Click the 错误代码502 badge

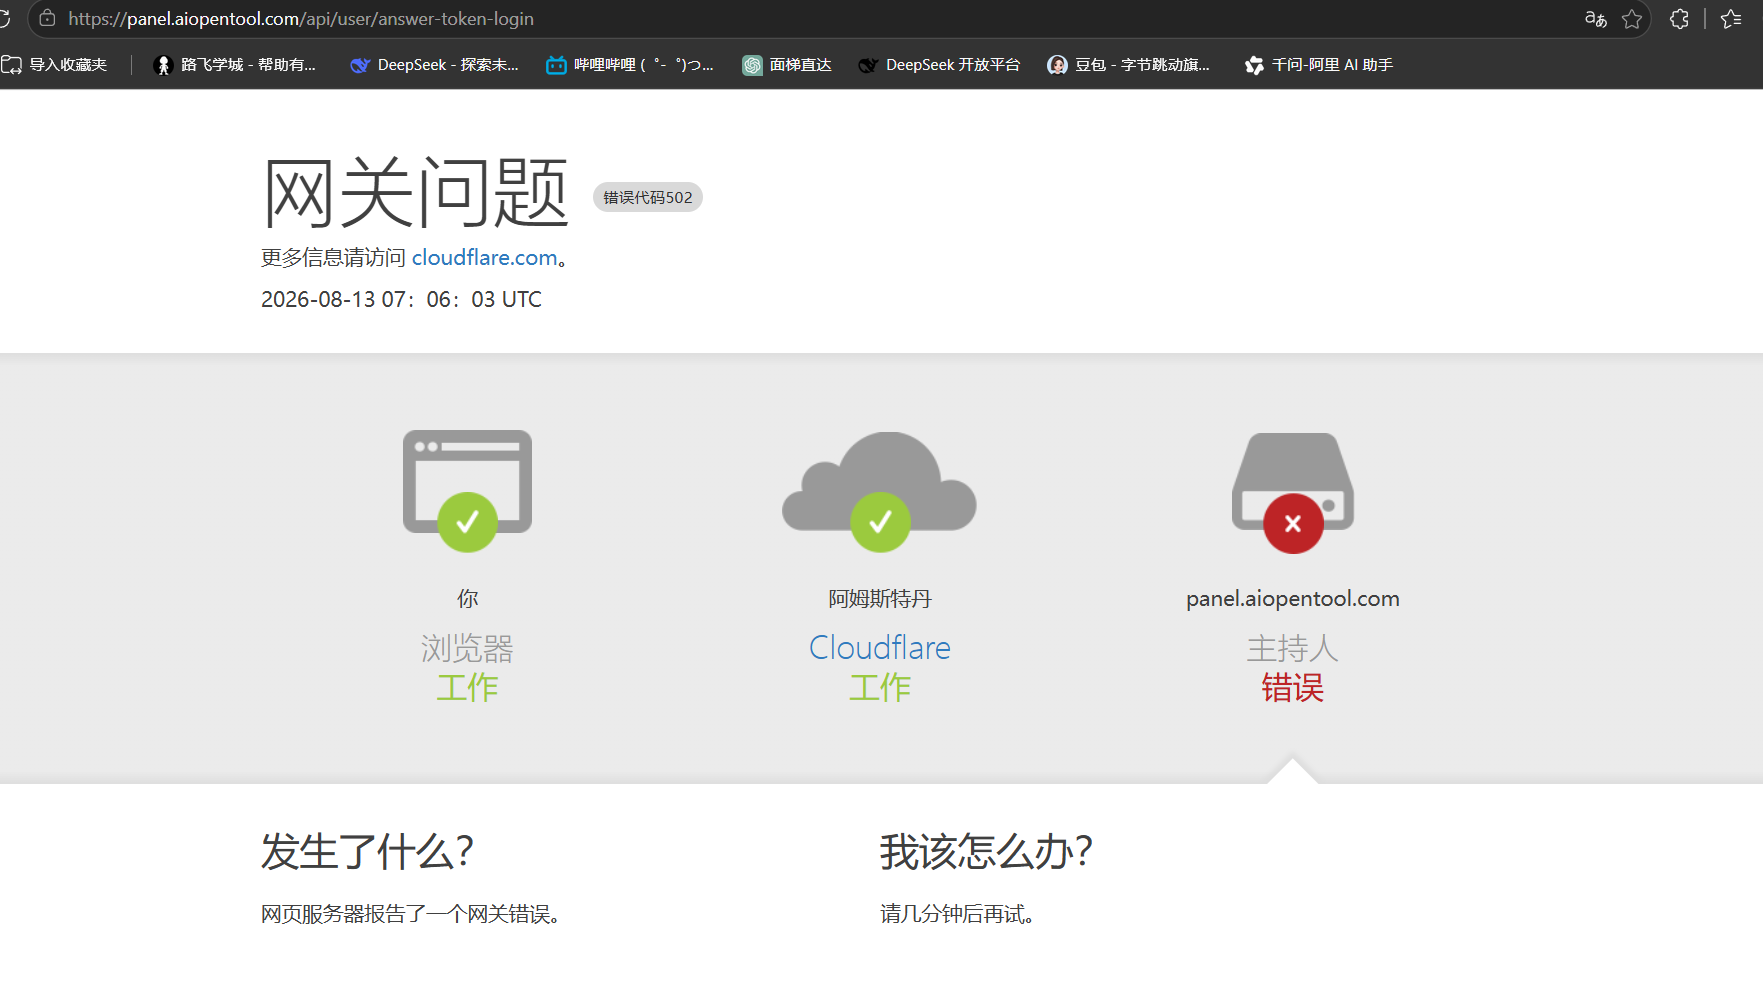click(x=648, y=197)
